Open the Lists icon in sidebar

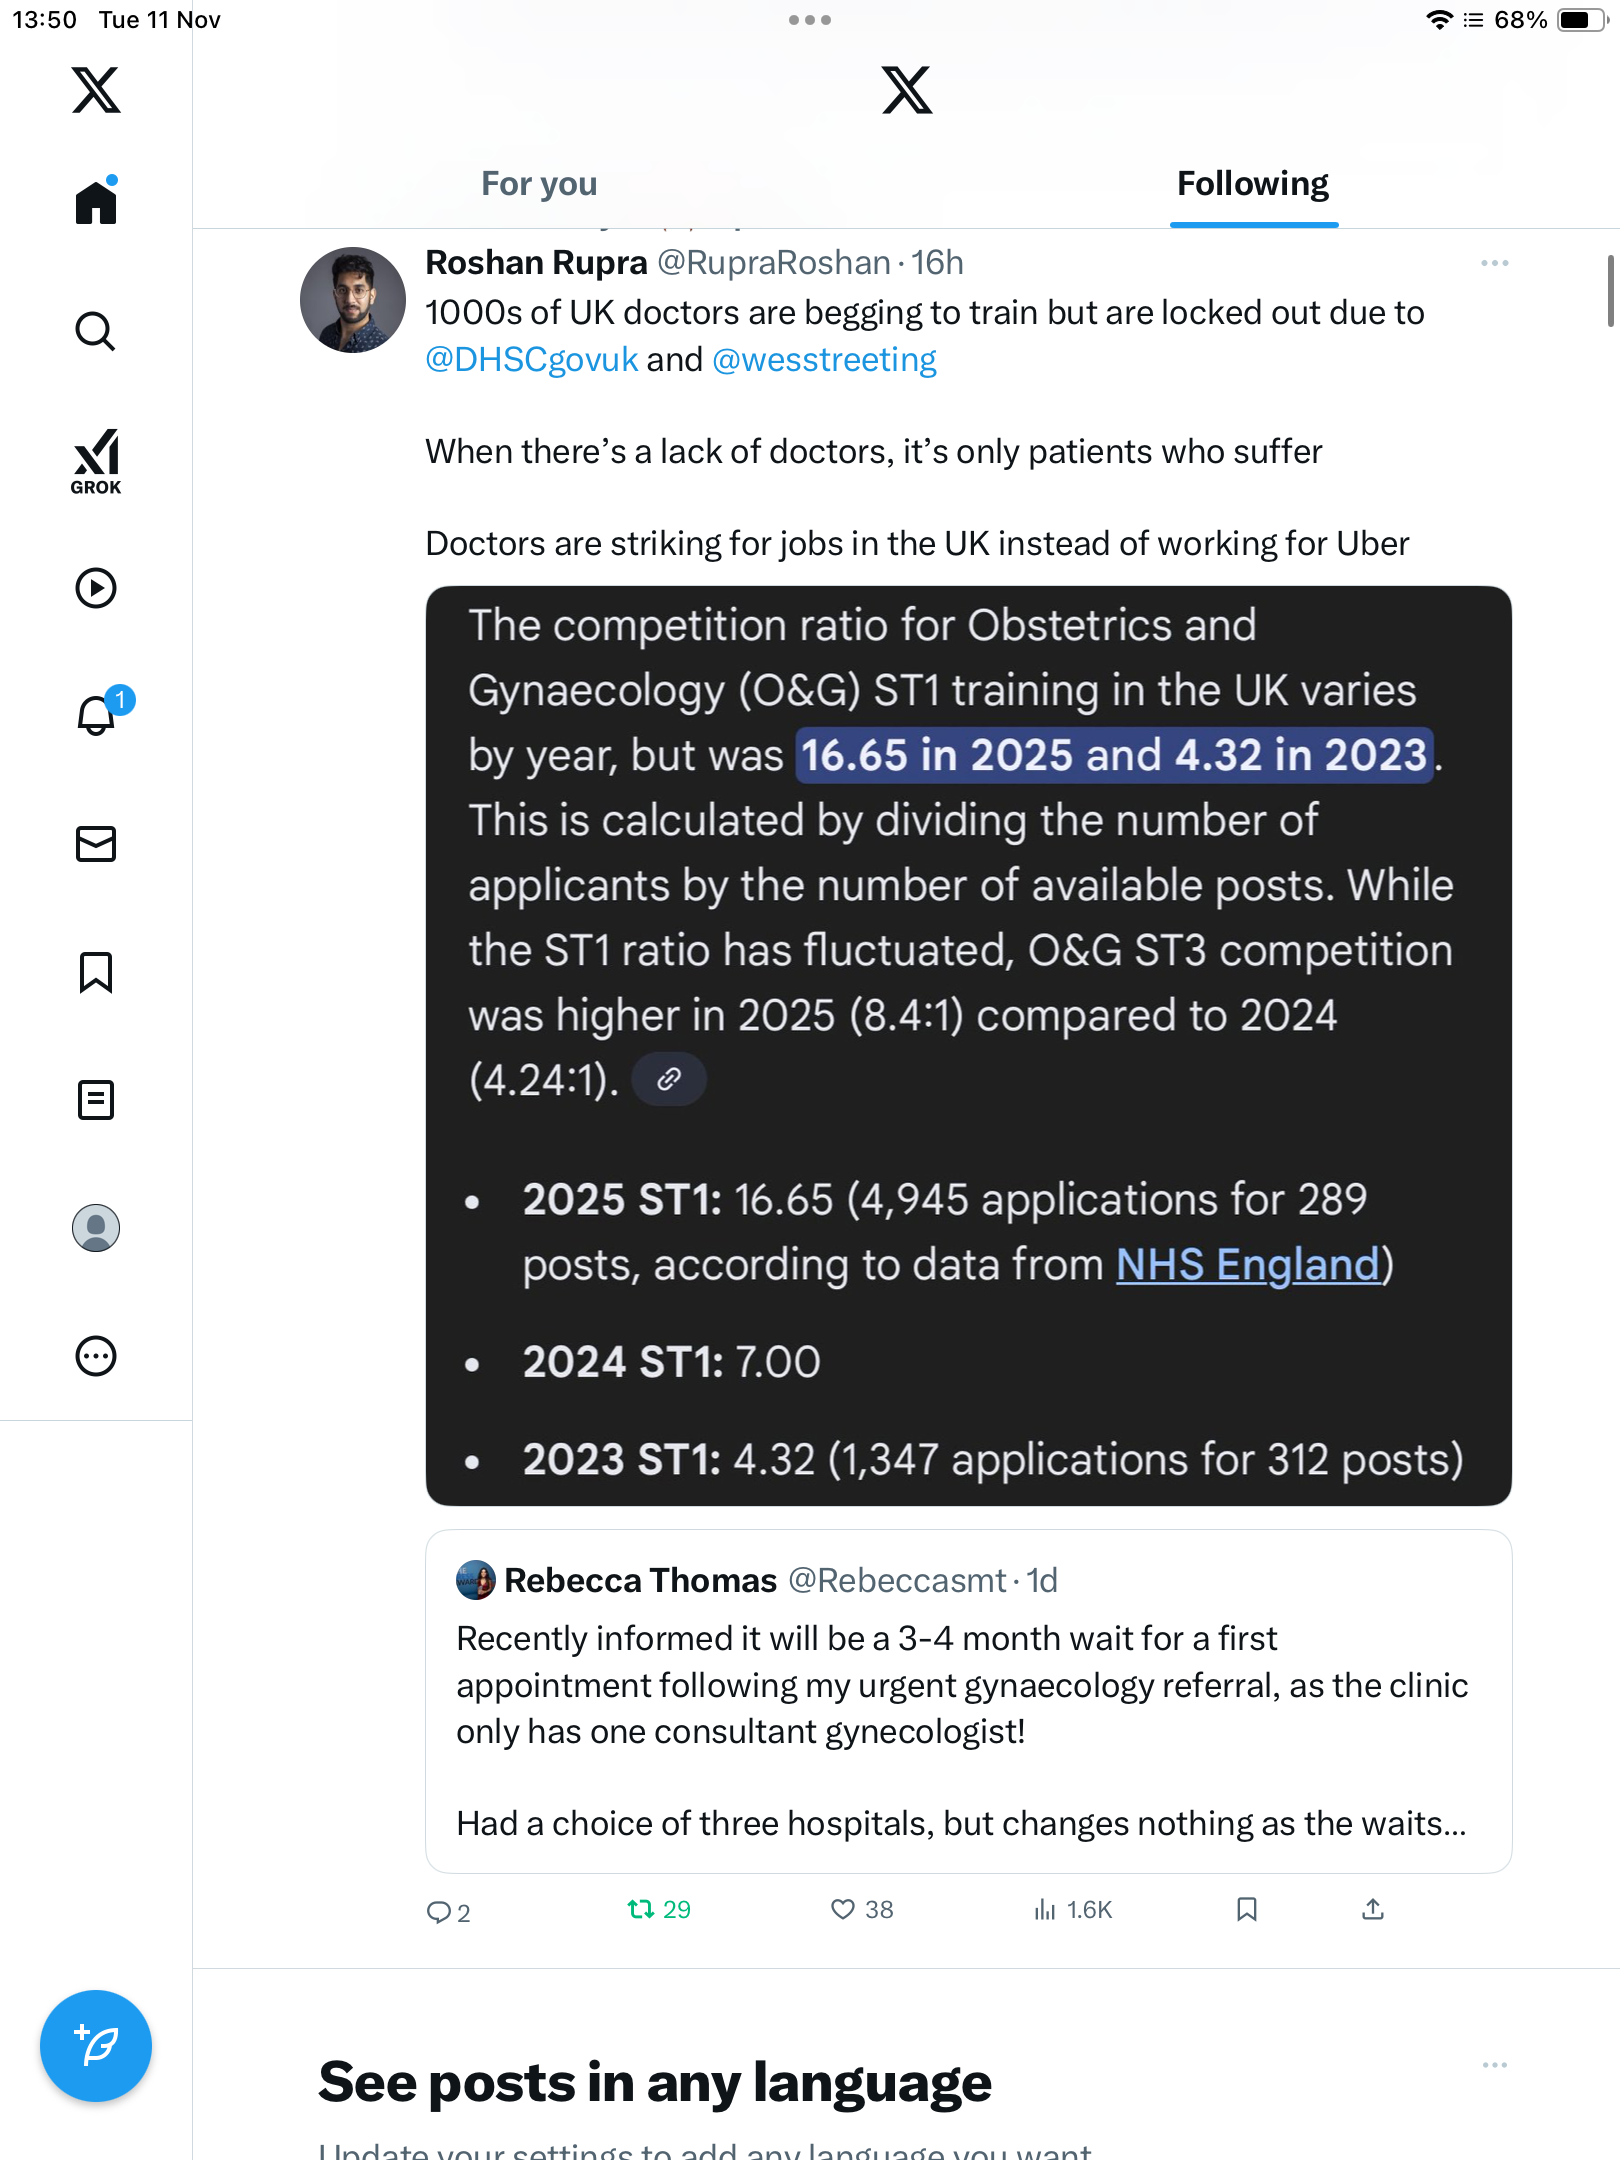[x=96, y=1100]
